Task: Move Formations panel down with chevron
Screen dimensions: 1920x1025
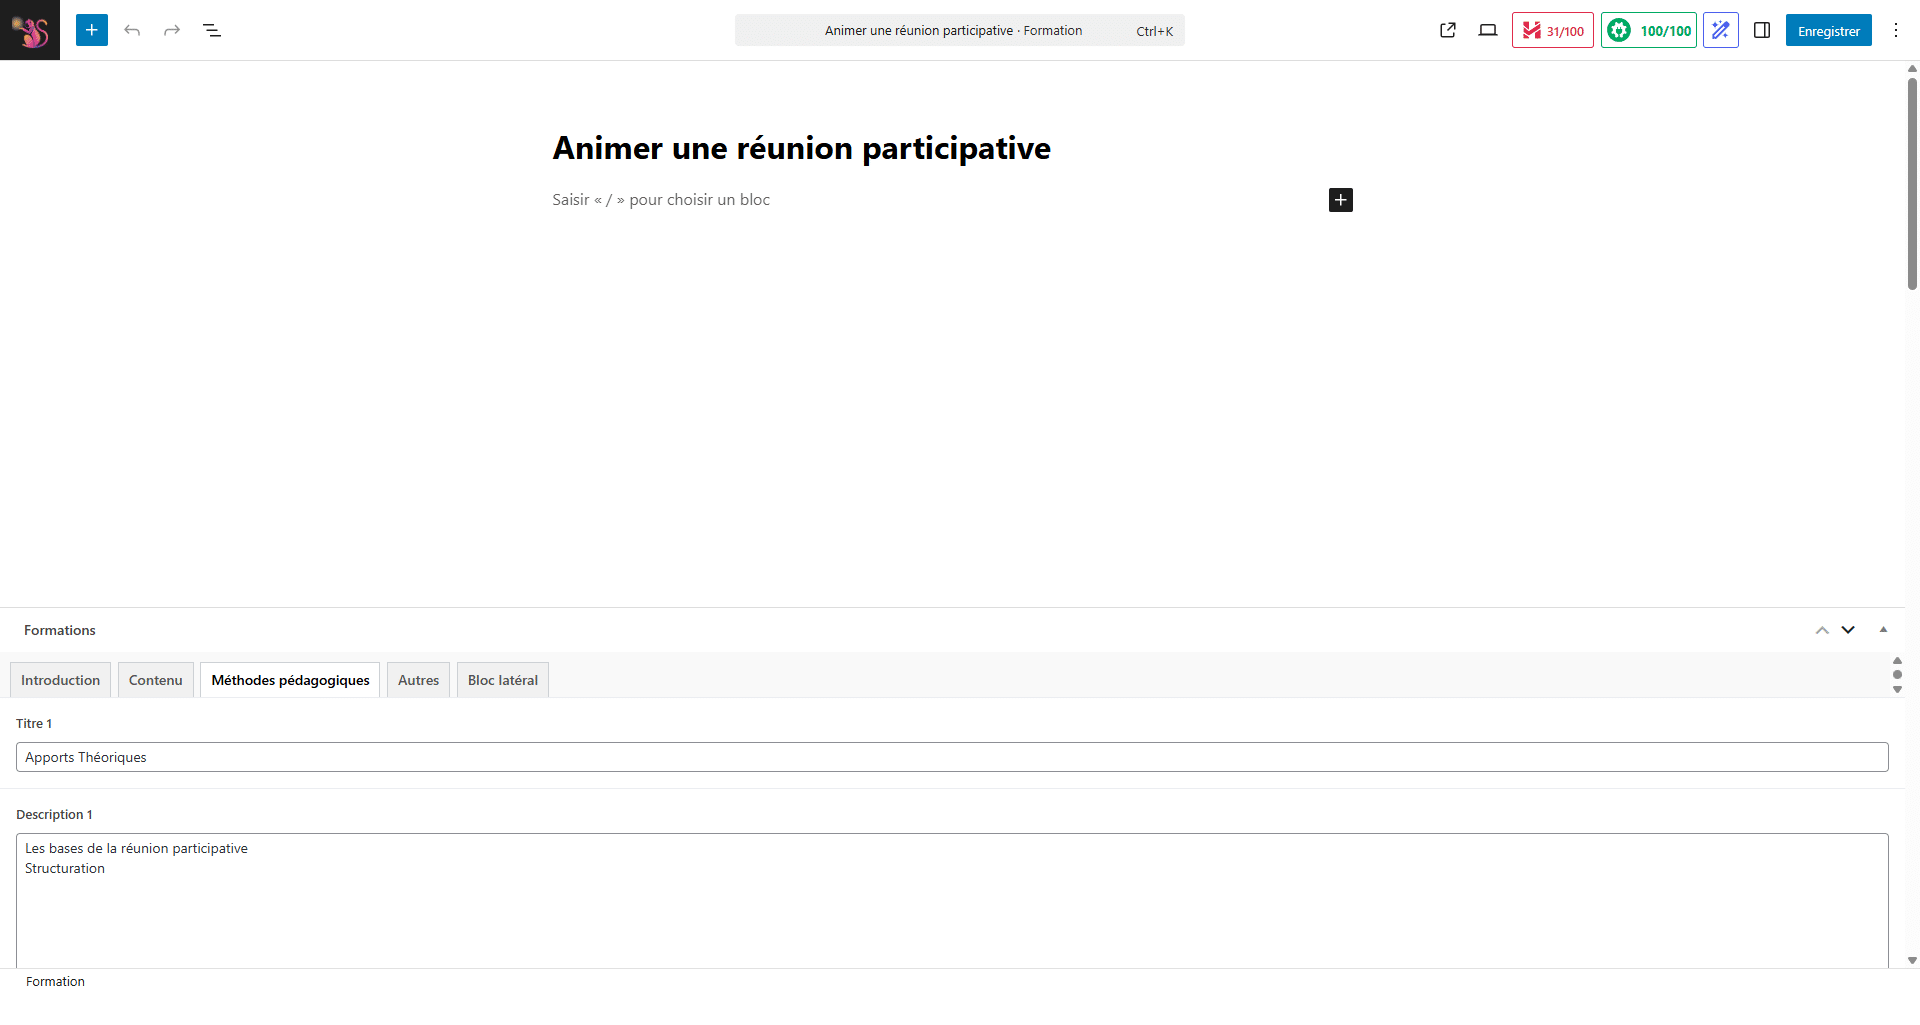Action: 1848,630
